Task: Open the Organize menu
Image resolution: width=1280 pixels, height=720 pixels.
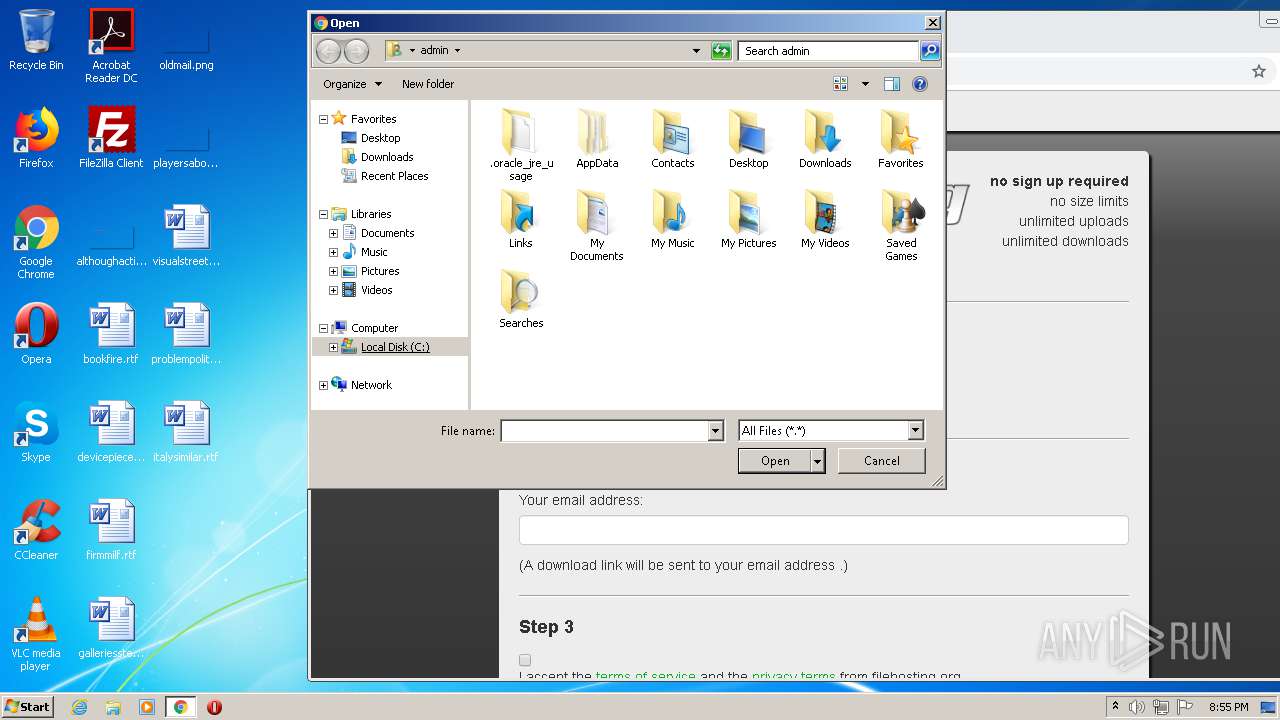Action: 352,84
